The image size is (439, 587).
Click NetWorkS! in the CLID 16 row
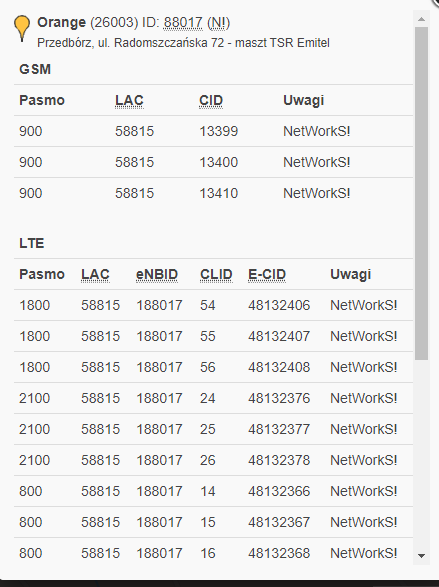point(363,554)
